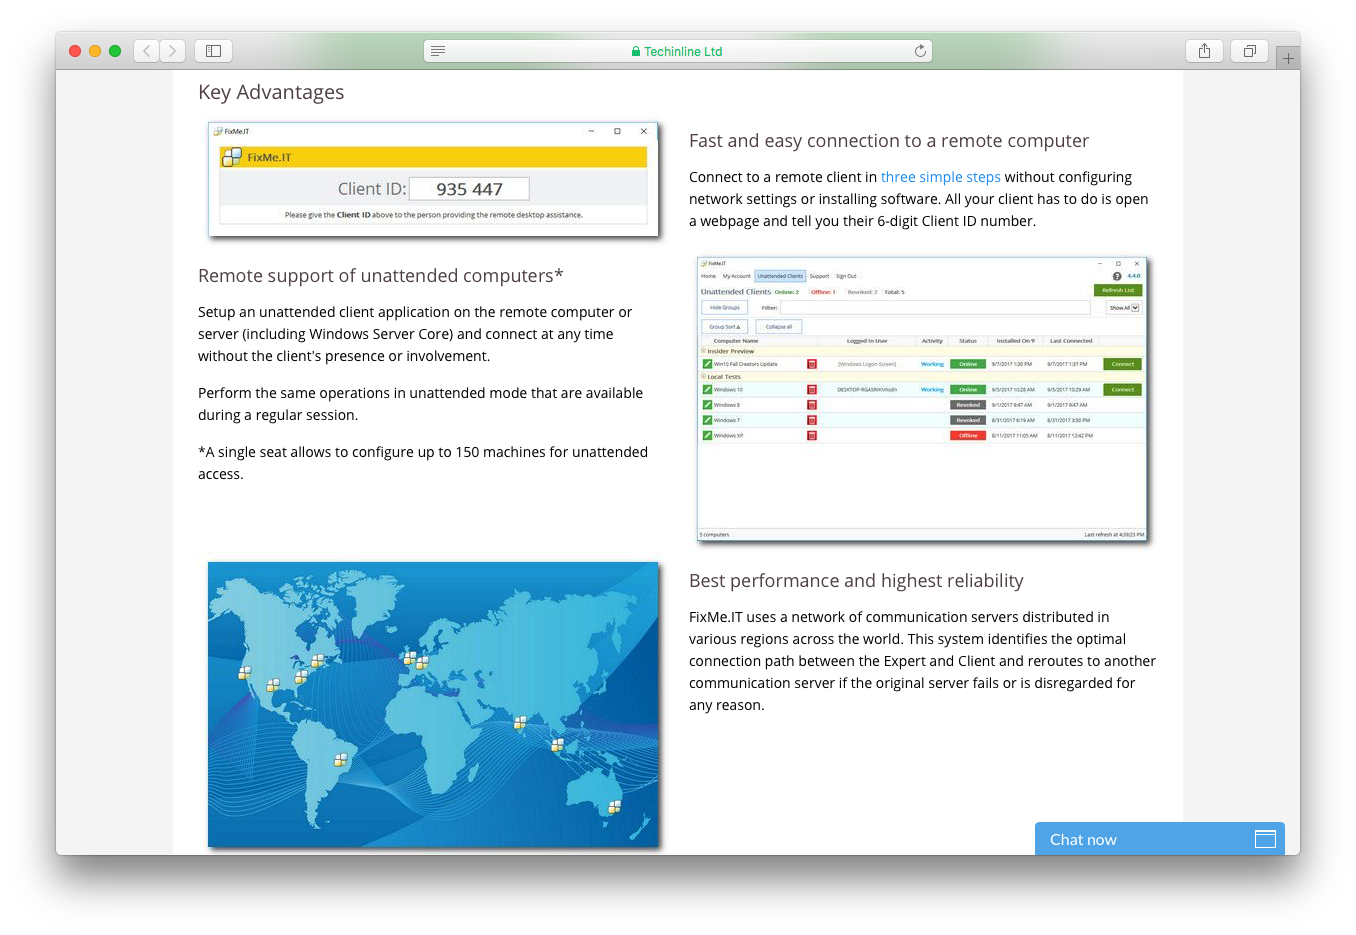Show the Safari sidebar

point(213,51)
